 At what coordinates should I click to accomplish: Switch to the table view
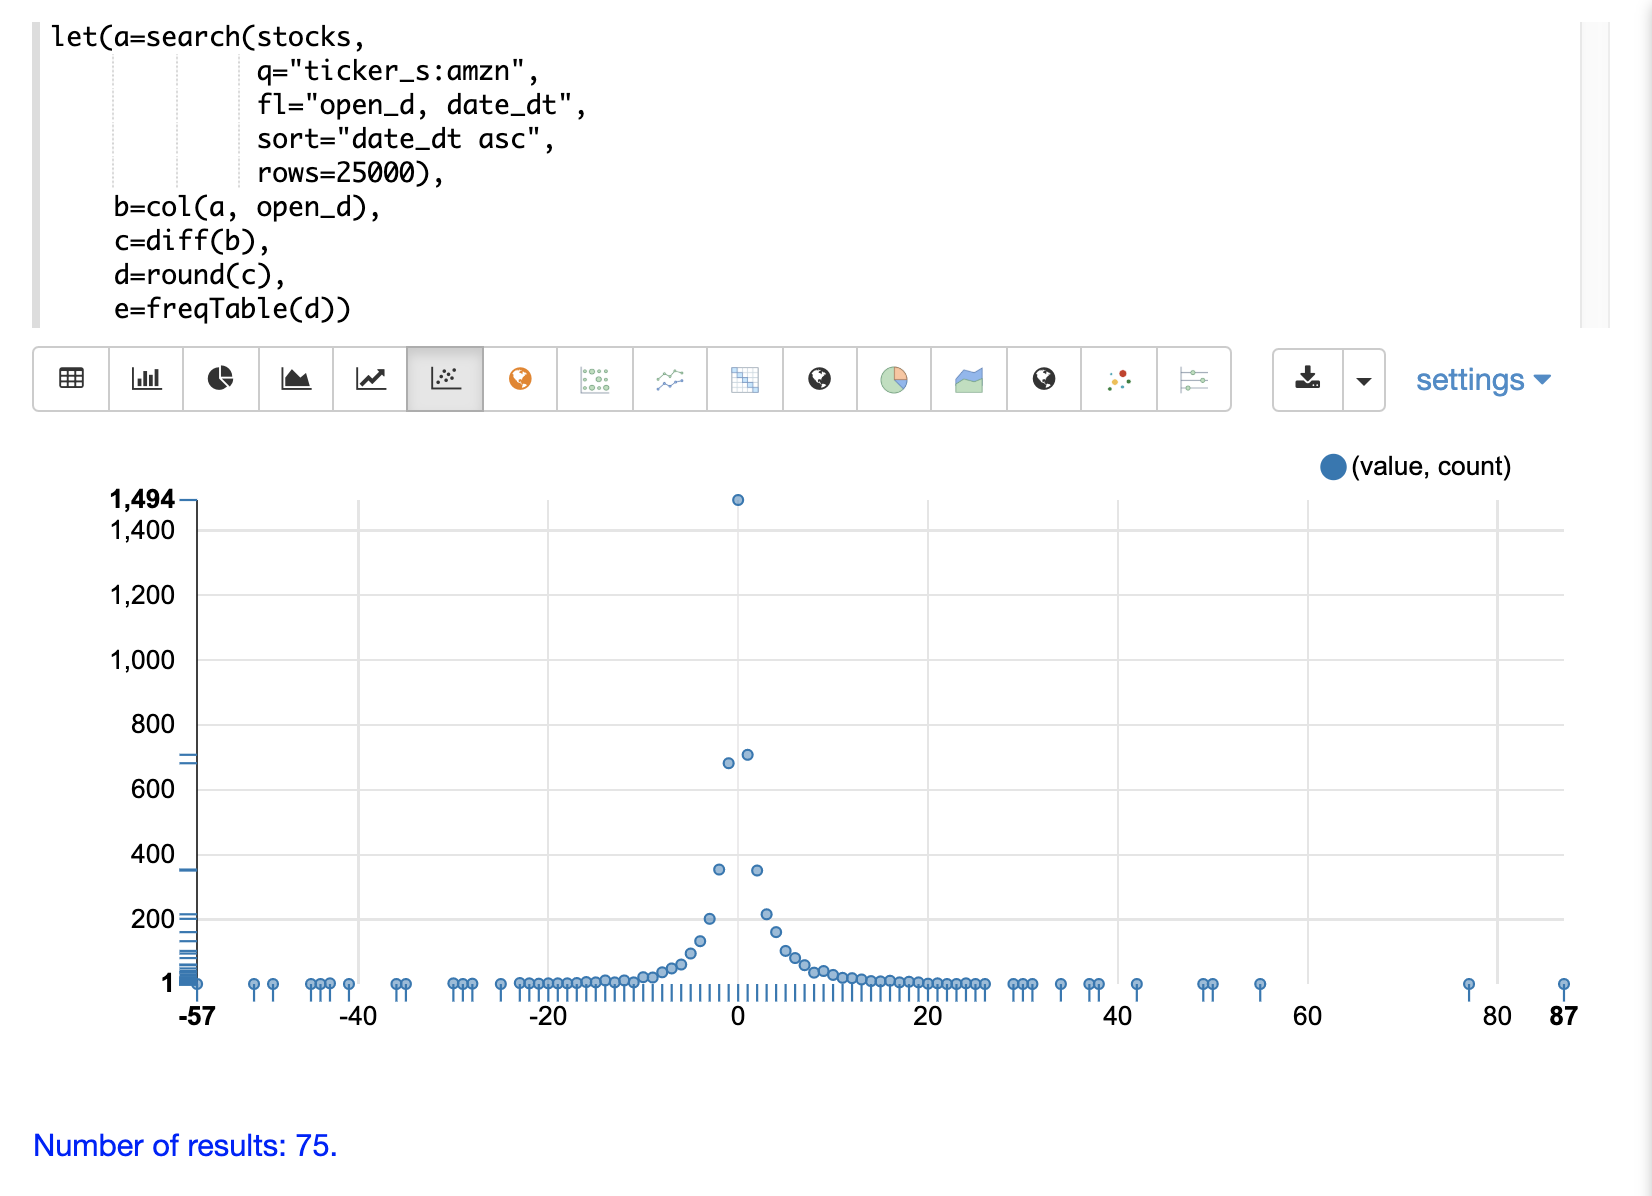[x=71, y=379]
